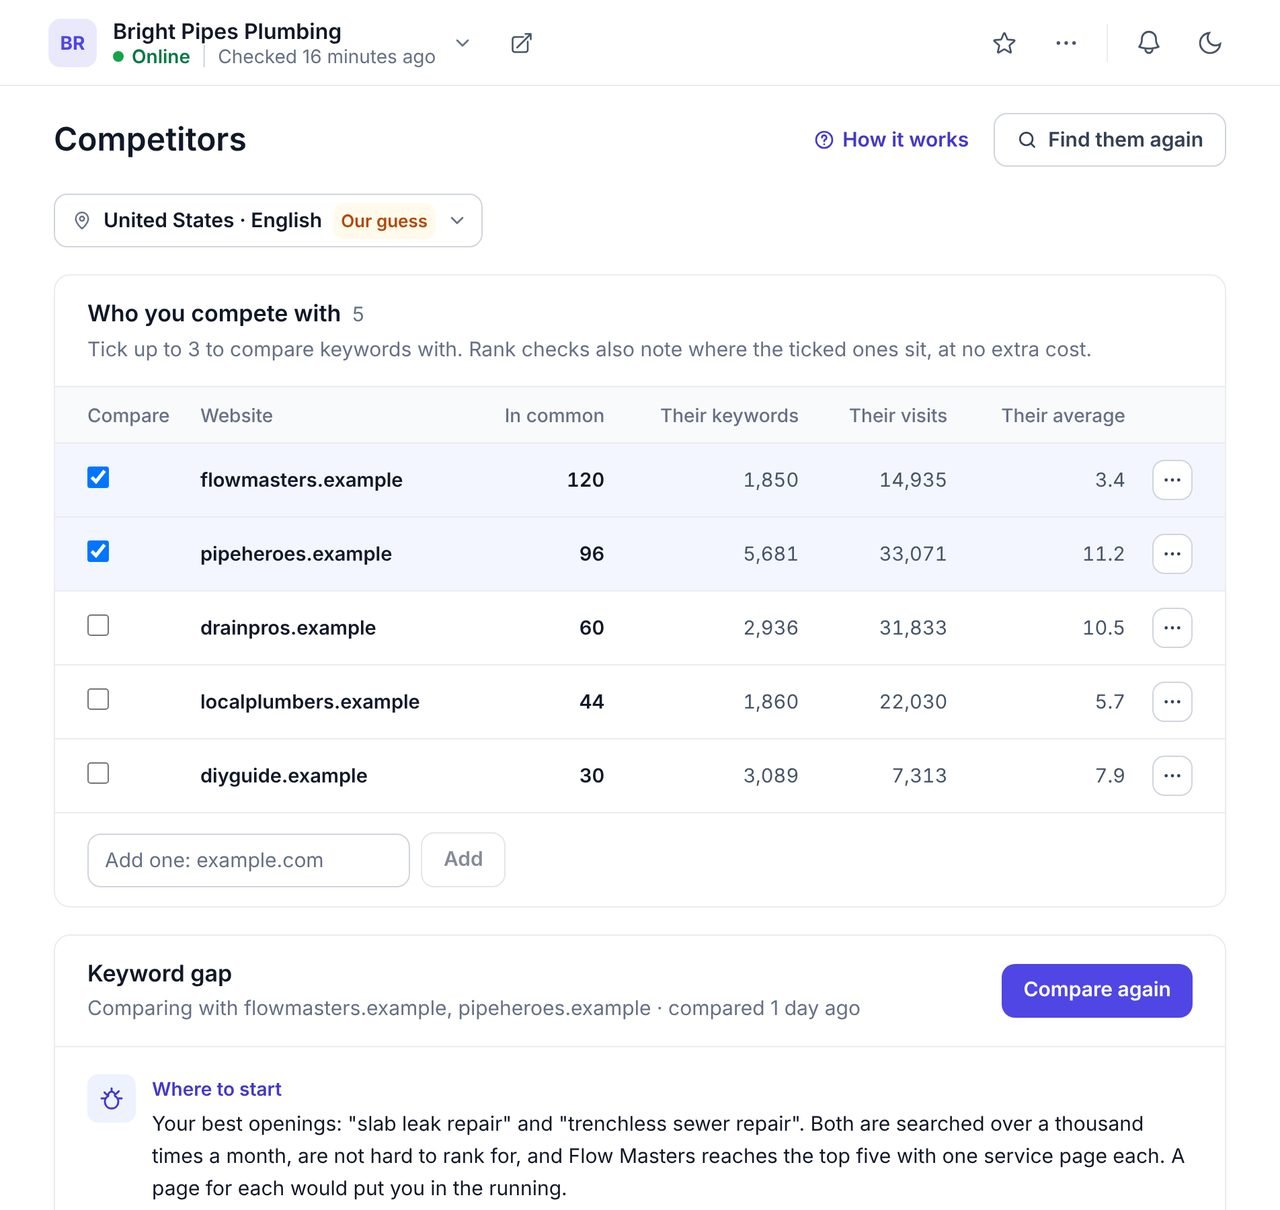Tick the diyguide.example compare checkbox
Screen dimensions: 1280x1210
(x=98, y=773)
